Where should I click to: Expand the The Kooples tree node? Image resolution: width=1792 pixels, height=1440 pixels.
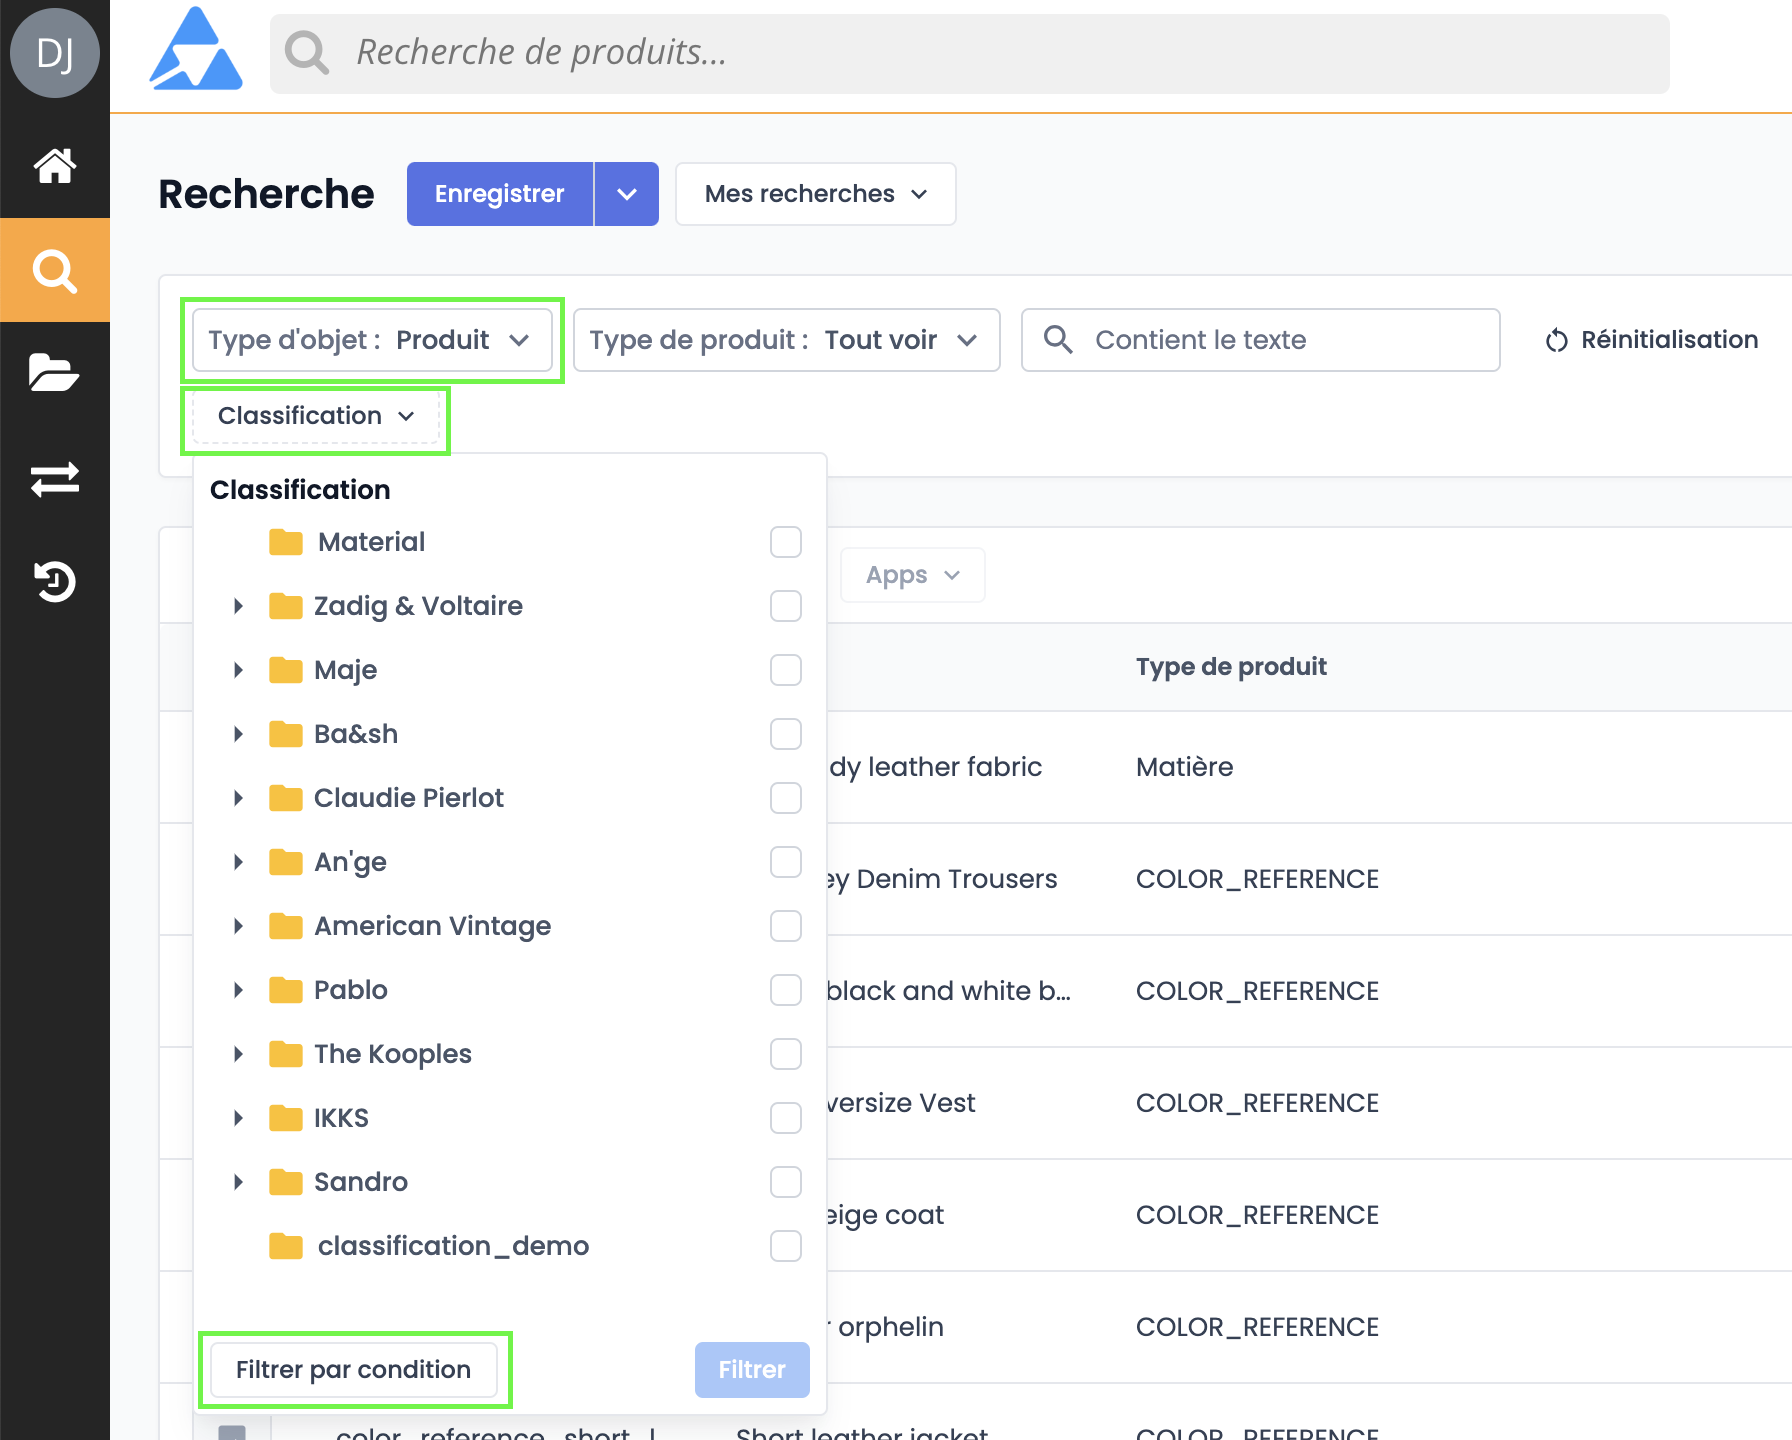point(238,1054)
